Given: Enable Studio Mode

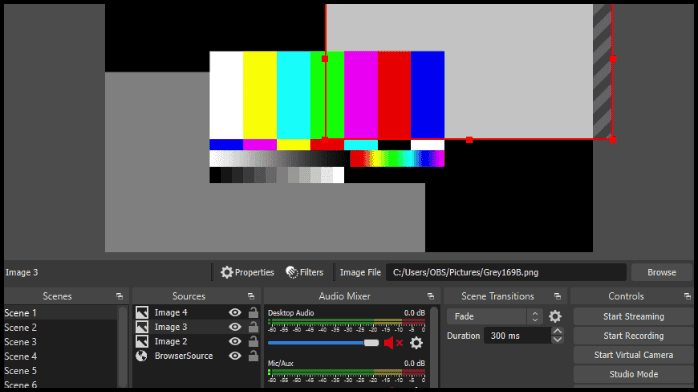Looking at the screenshot, I should [633, 374].
